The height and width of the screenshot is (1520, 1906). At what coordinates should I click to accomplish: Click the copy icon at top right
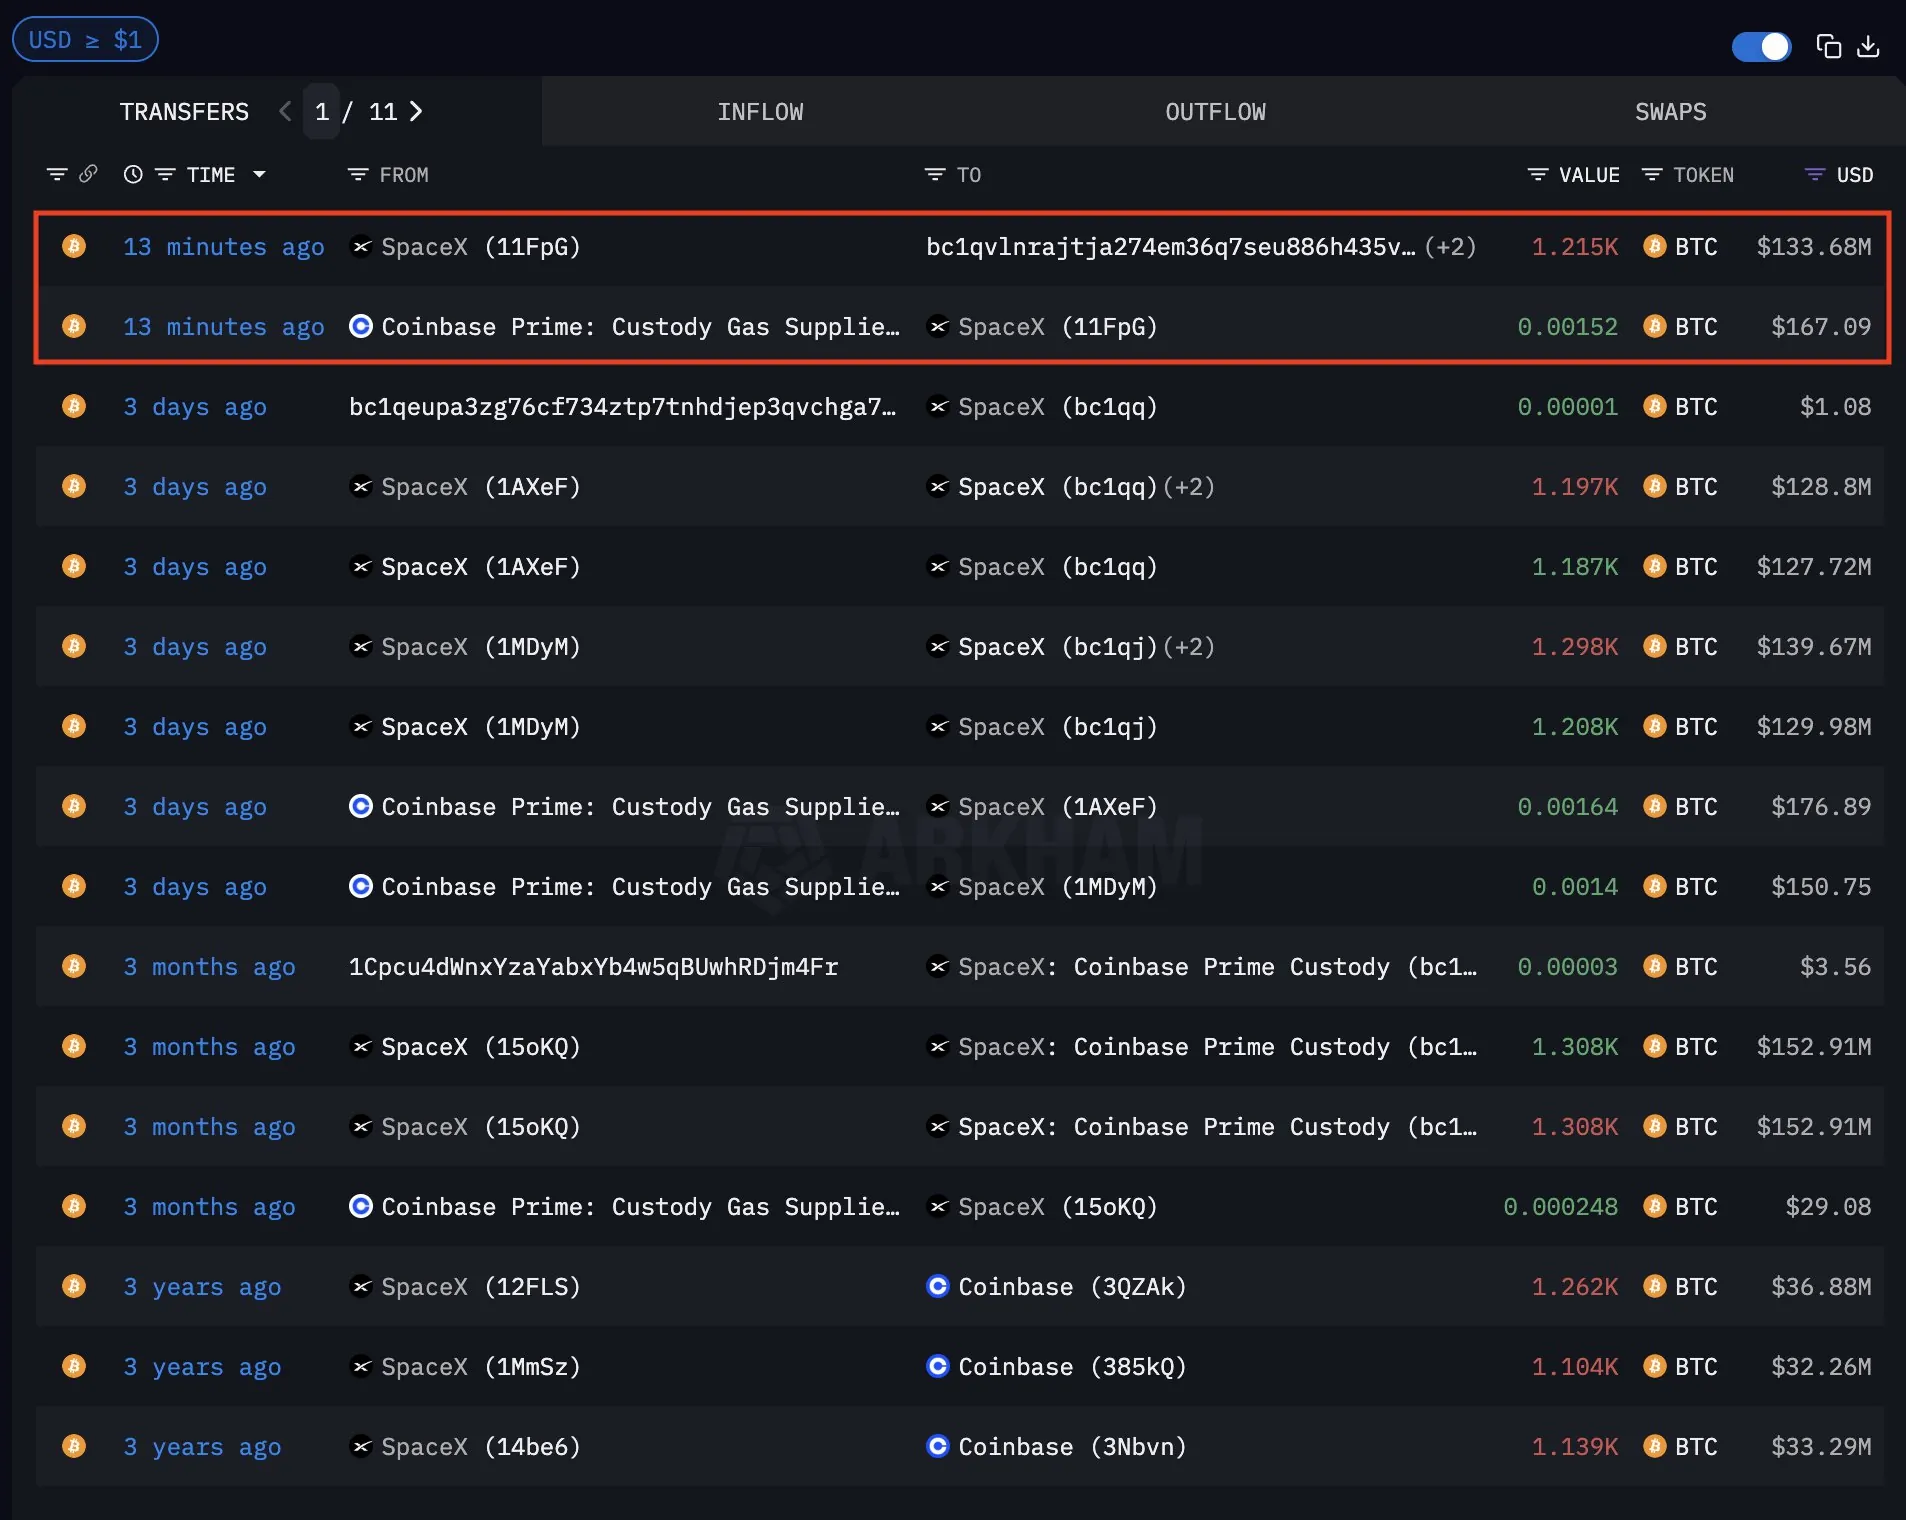1828,46
